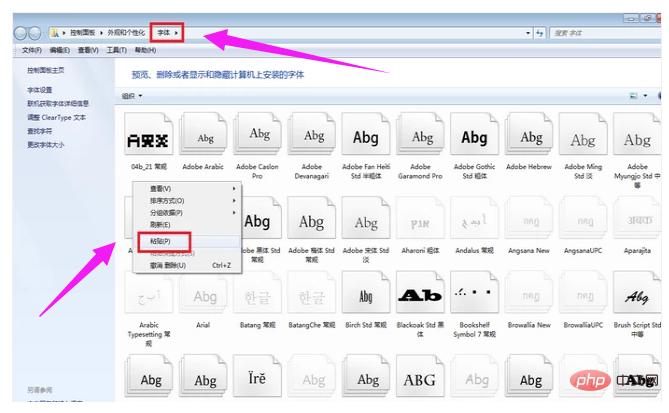Select the font thumbnail showing Ïrě sample
Screen dimensions: 669x413
coord(257,376)
